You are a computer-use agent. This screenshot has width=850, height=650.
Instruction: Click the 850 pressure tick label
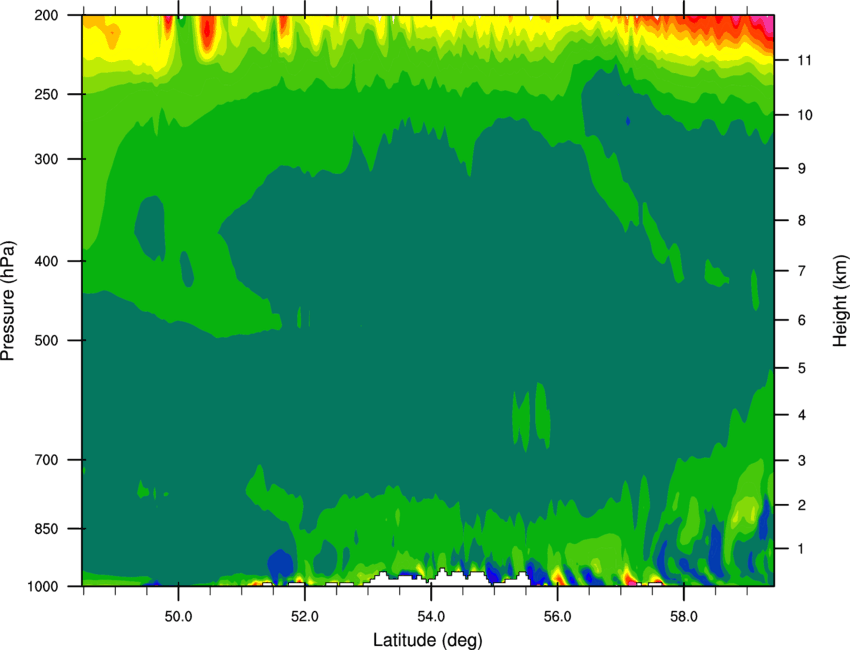[46, 529]
